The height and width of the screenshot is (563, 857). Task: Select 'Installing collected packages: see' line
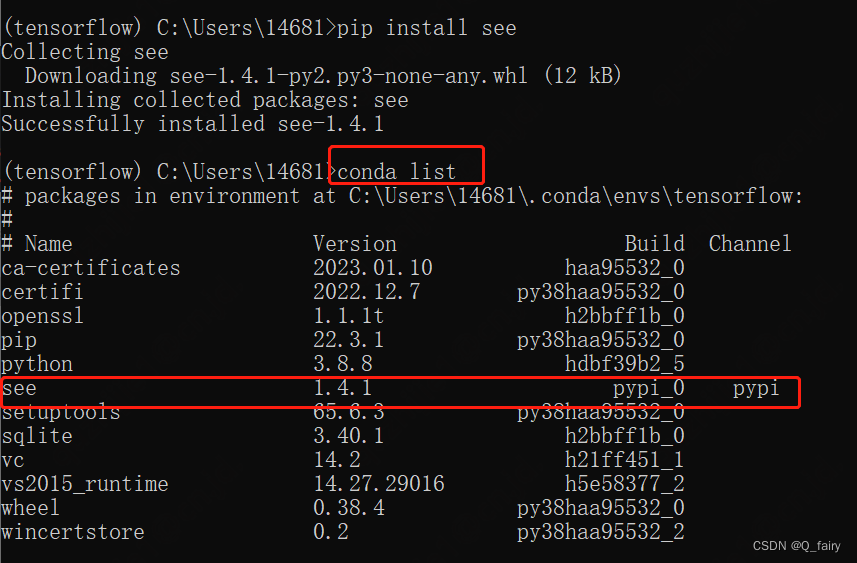(205, 100)
